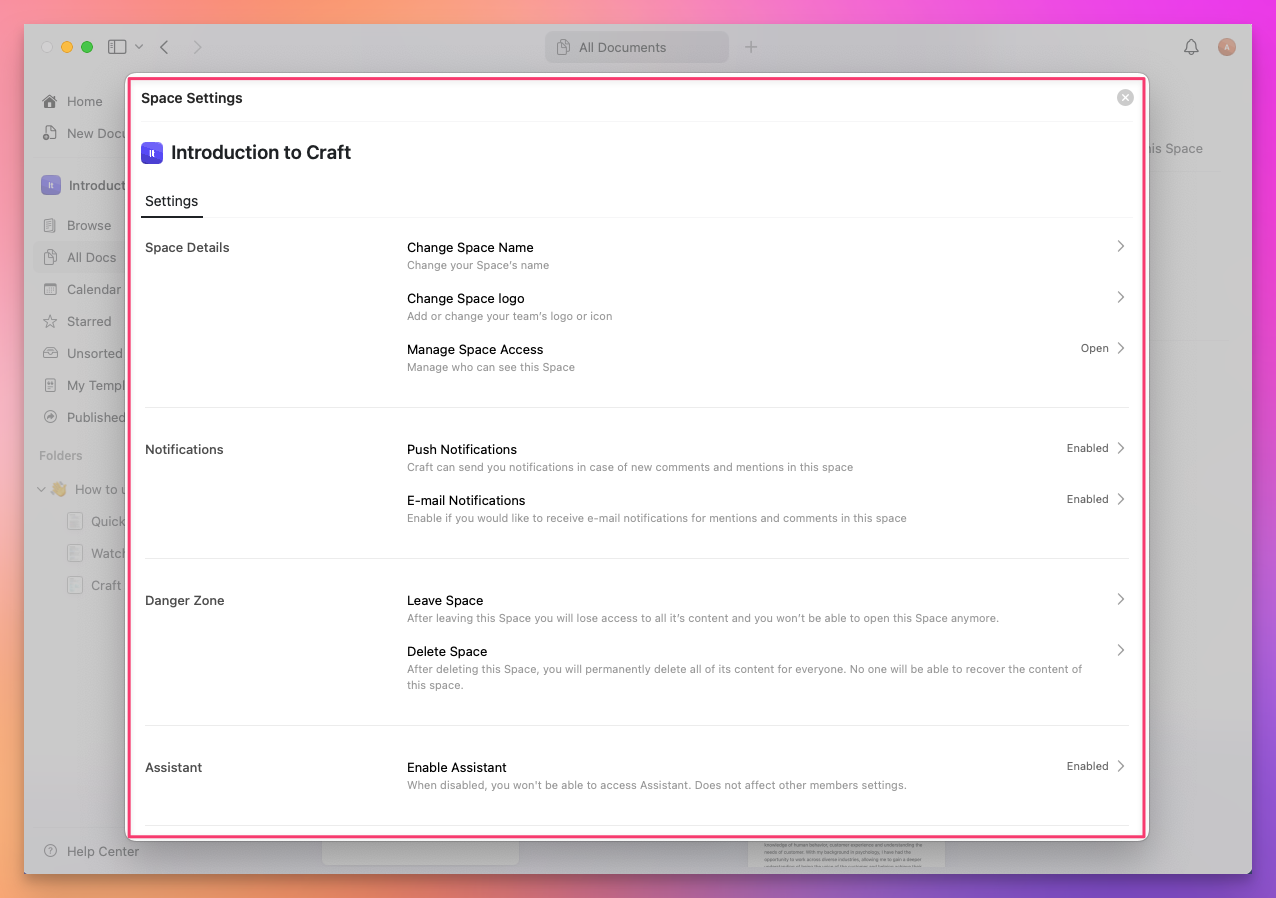Expand the Enable Assistant chevron

(x=1121, y=766)
